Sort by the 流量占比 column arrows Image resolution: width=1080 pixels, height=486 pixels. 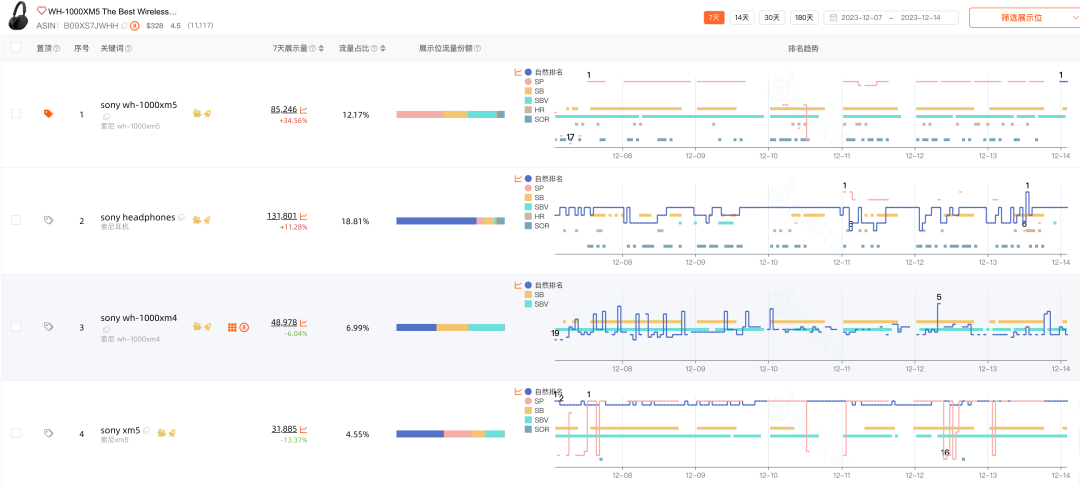[x=383, y=49]
